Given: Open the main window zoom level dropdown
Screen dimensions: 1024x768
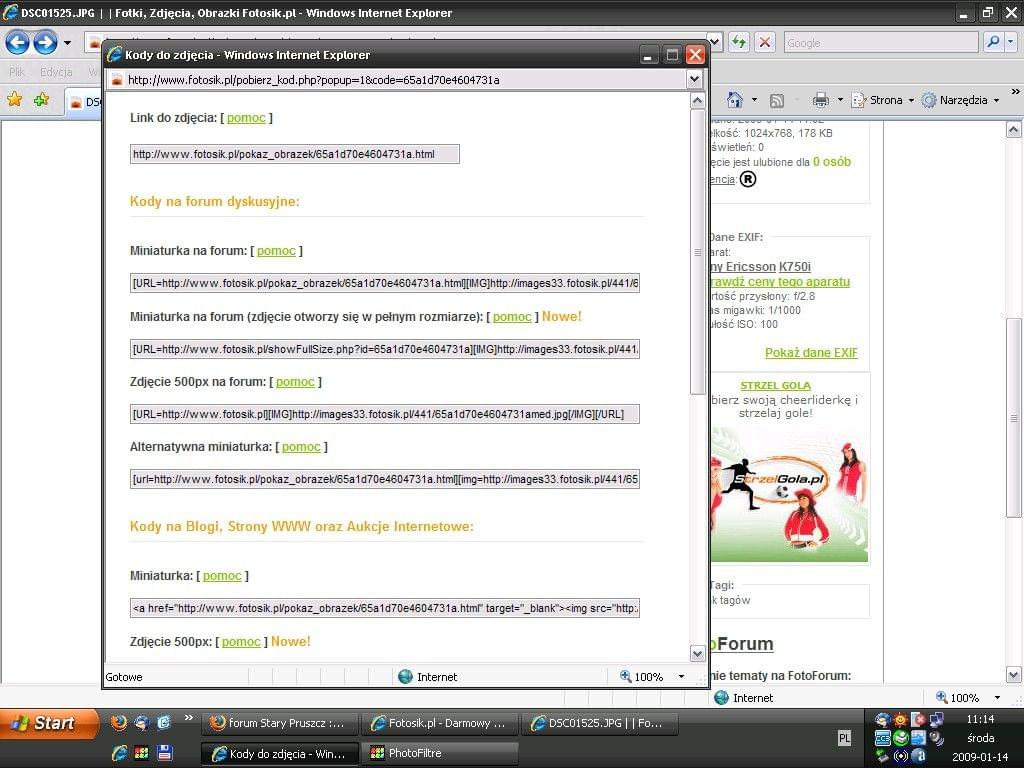Looking at the screenshot, I should click(997, 697).
